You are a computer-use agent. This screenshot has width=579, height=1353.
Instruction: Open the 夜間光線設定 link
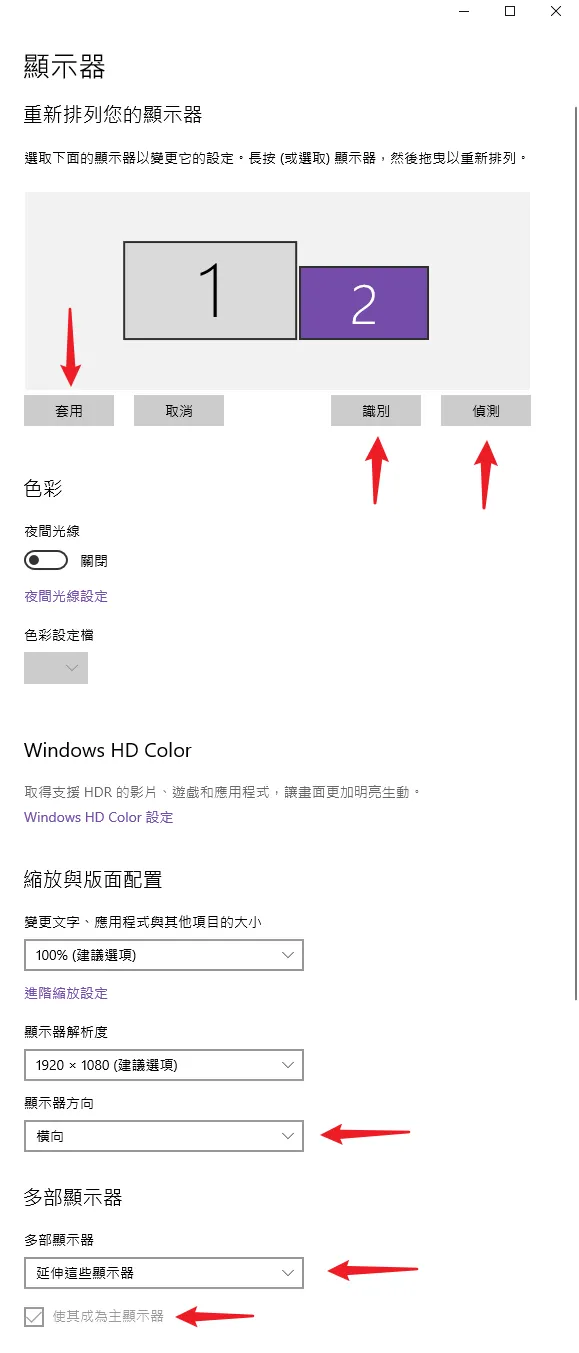66,596
